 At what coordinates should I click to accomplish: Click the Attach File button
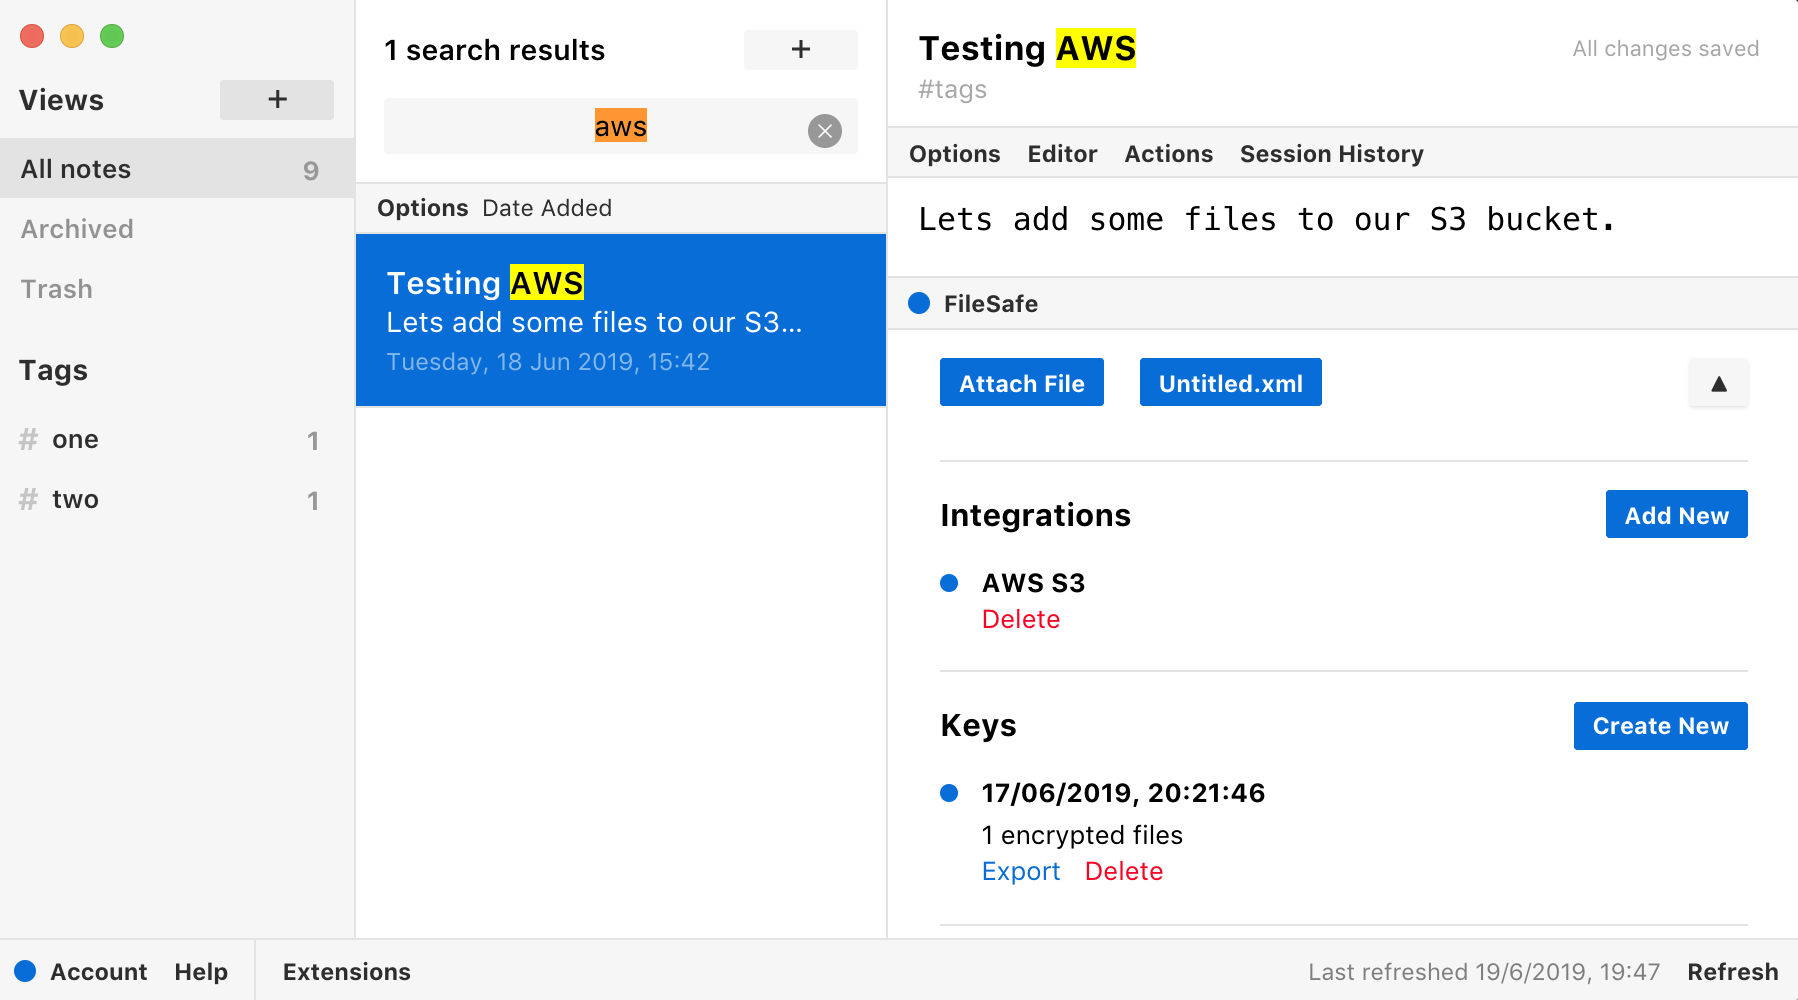[1021, 383]
